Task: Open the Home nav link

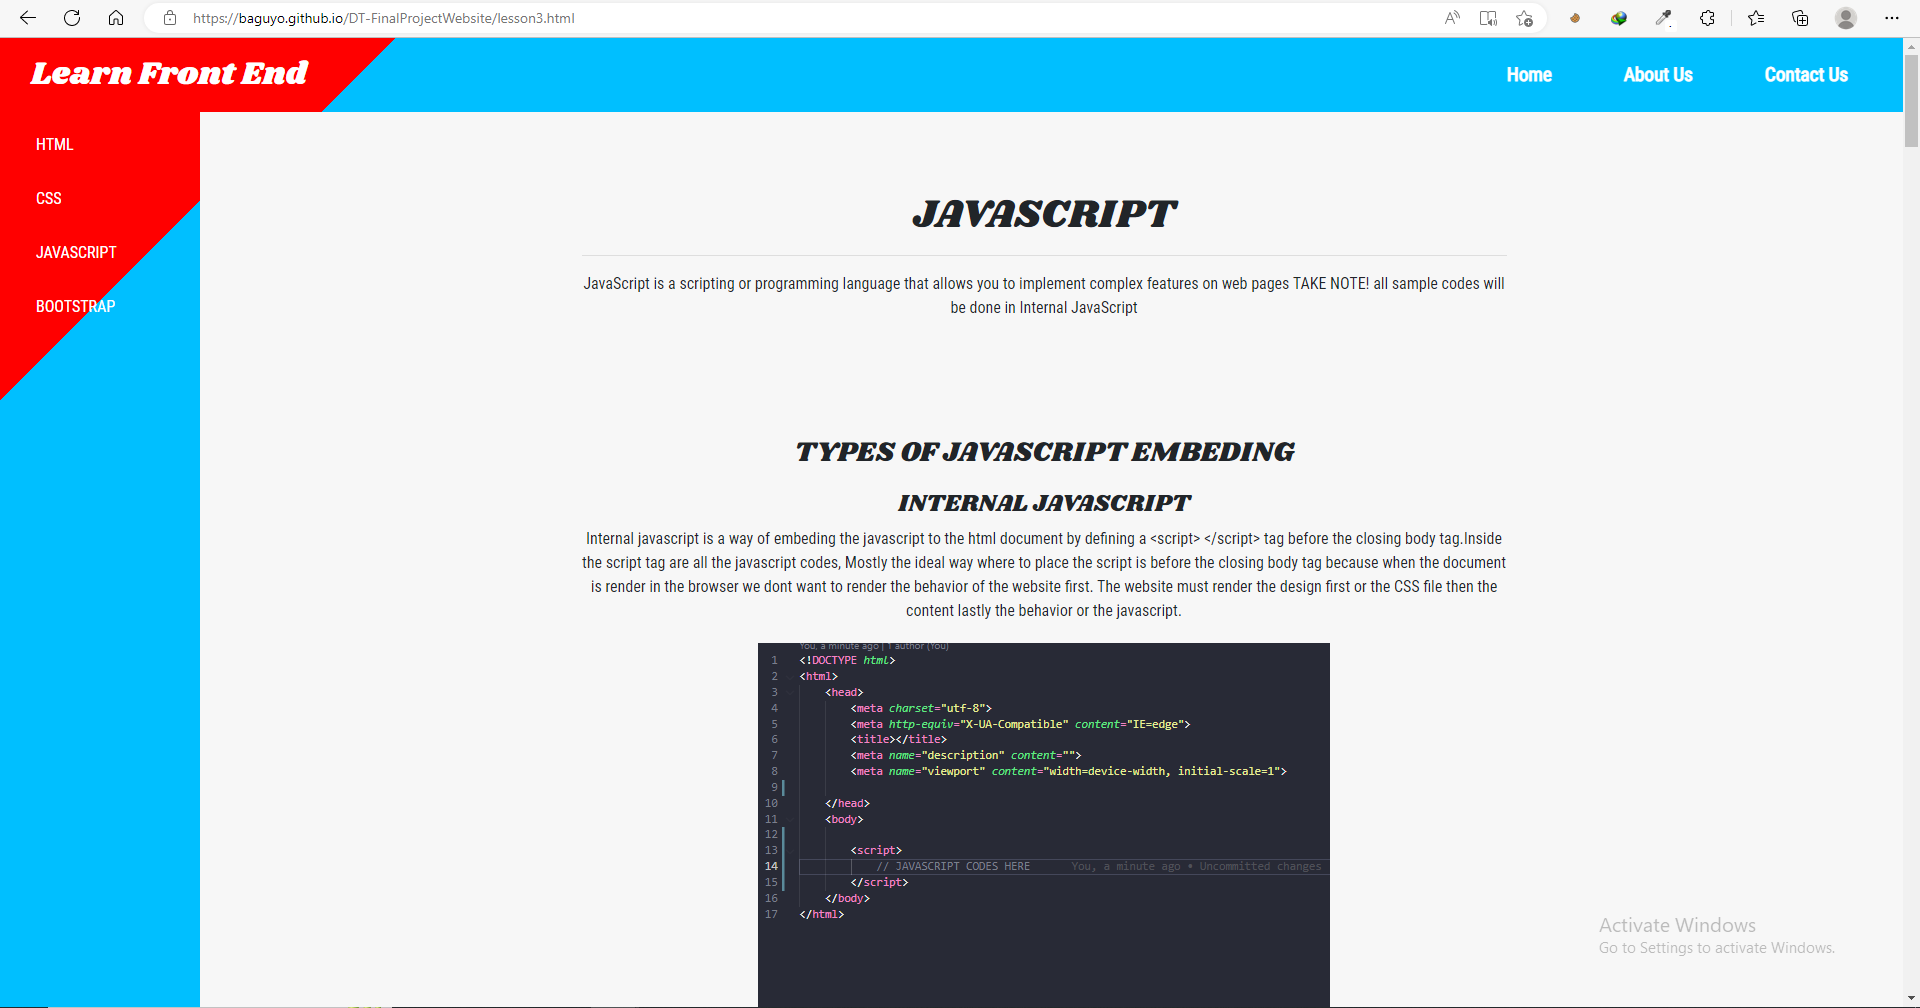Action: 1529,75
